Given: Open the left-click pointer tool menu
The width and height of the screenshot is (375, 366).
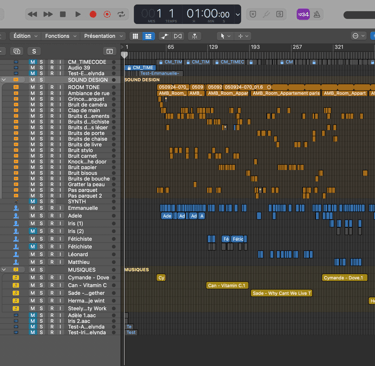Looking at the screenshot, I should click(x=225, y=36).
